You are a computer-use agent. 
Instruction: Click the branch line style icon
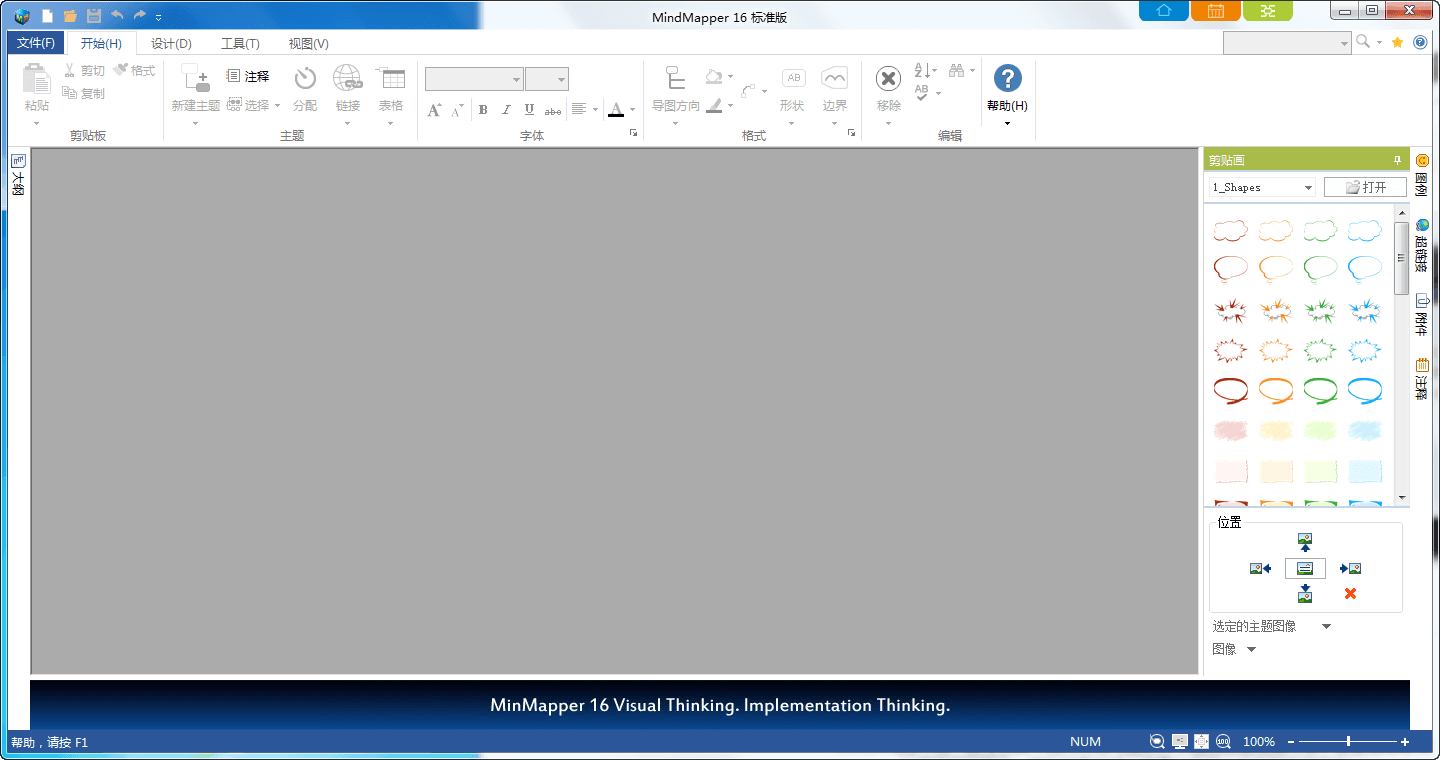[x=749, y=90]
